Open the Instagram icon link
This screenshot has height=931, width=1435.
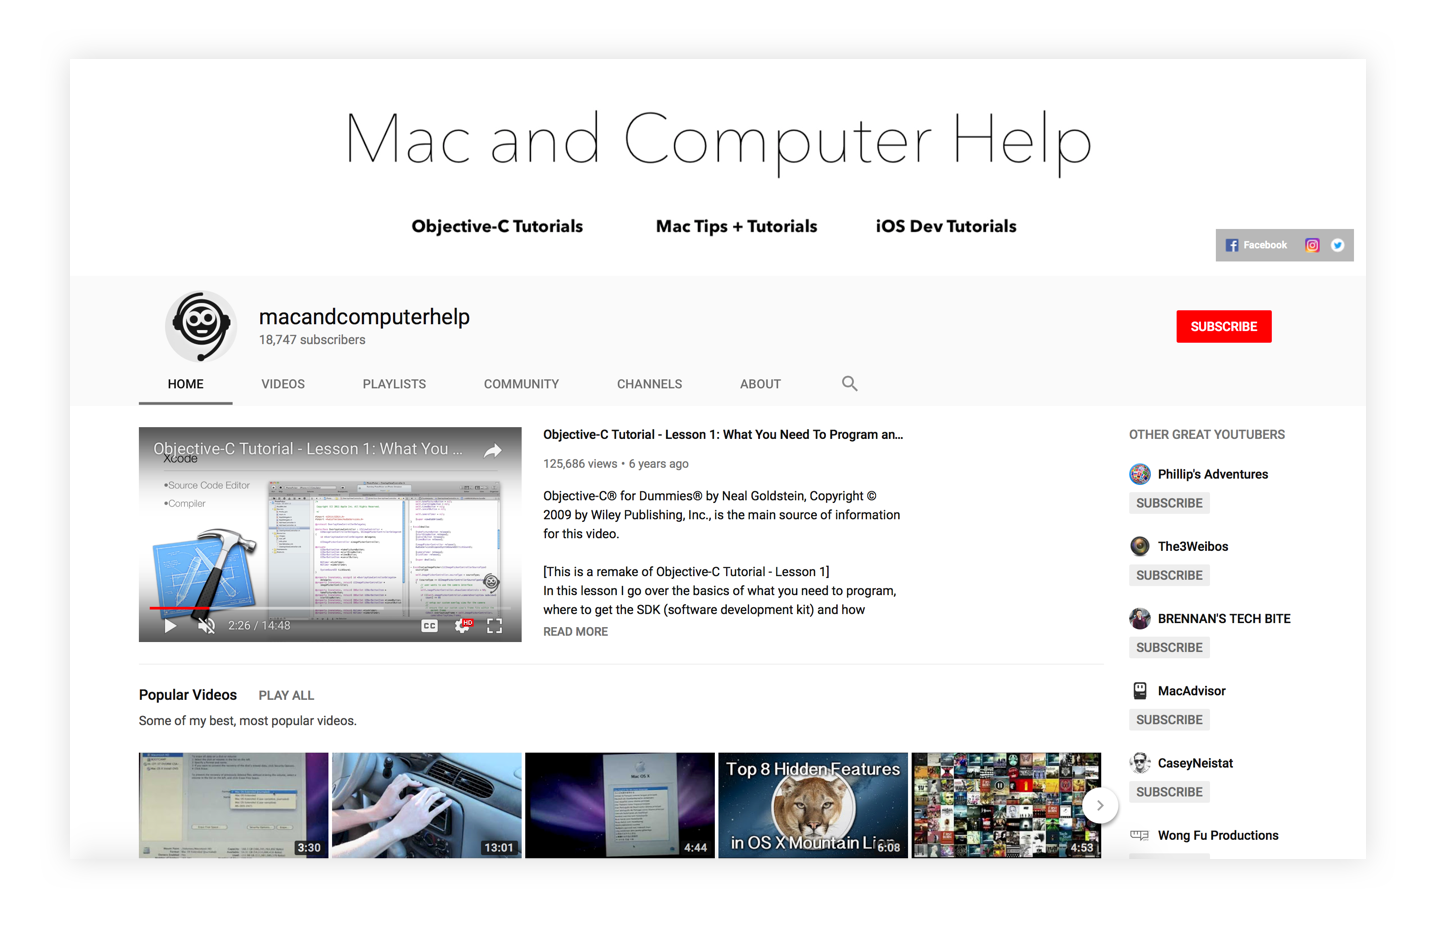click(x=1312, y=245)
